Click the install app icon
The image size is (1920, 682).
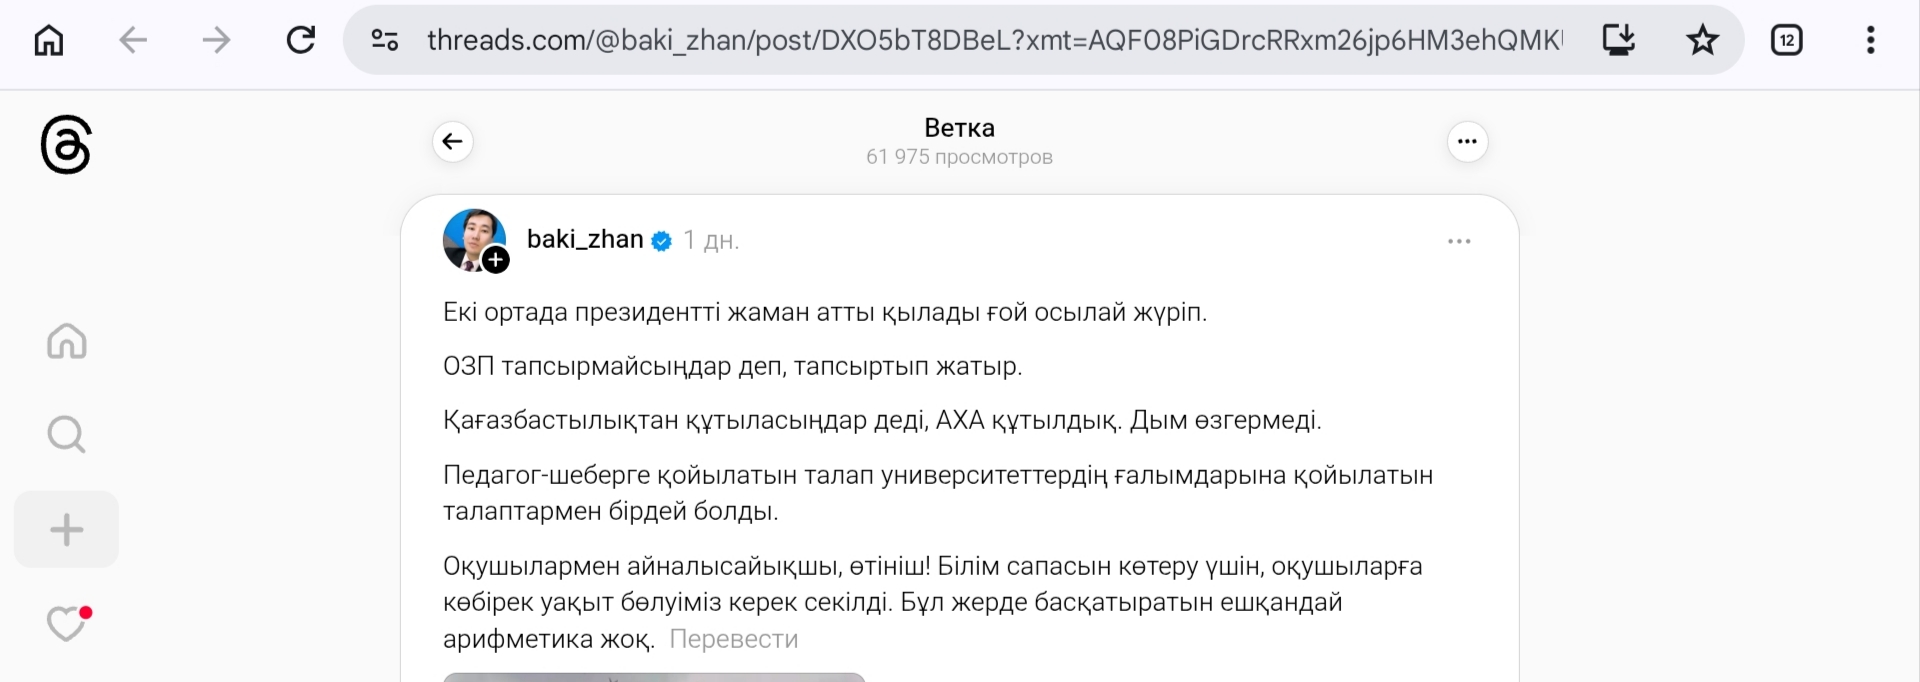point(1618,40)
